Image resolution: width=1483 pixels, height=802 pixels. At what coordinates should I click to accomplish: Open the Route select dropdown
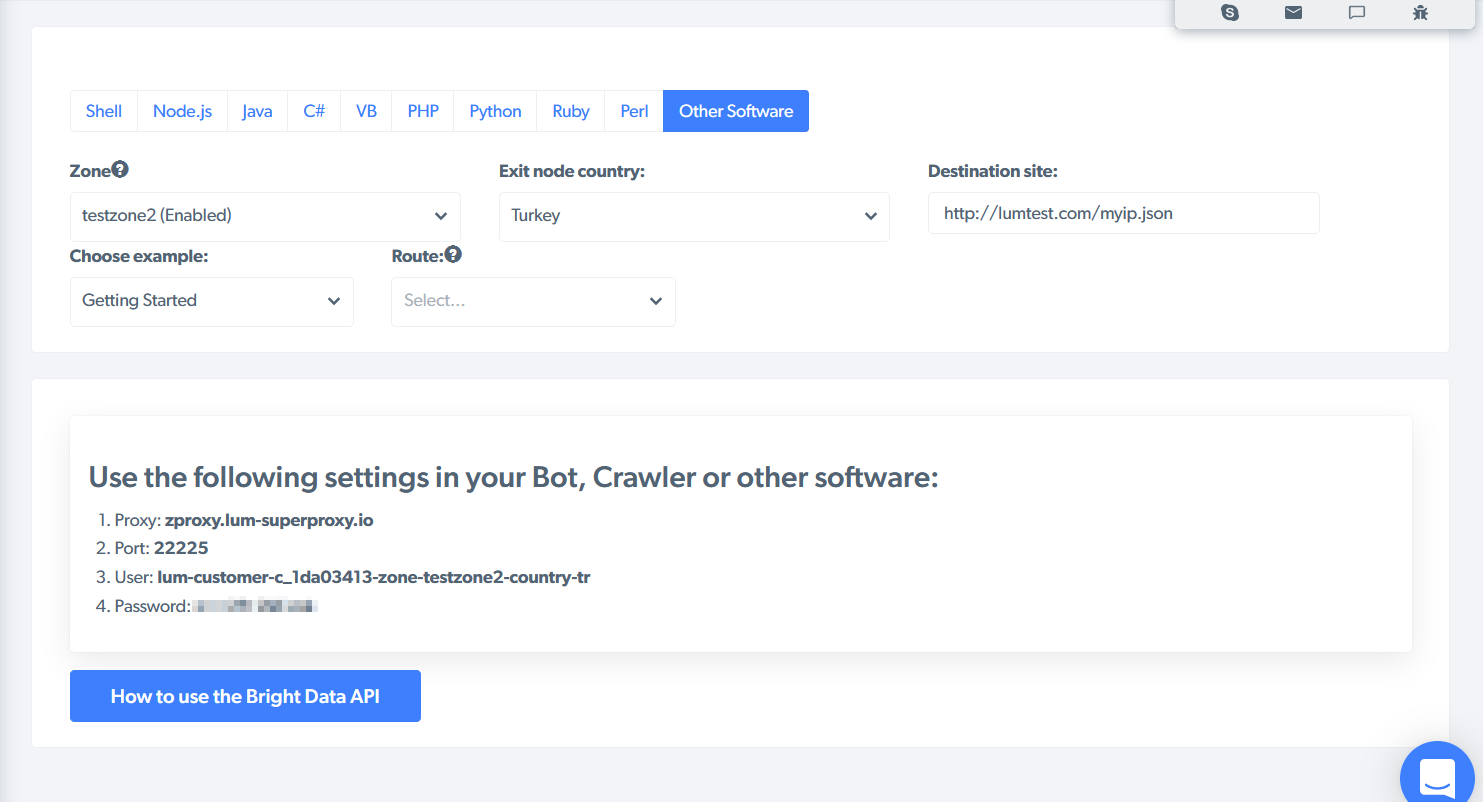click(533, 301)
